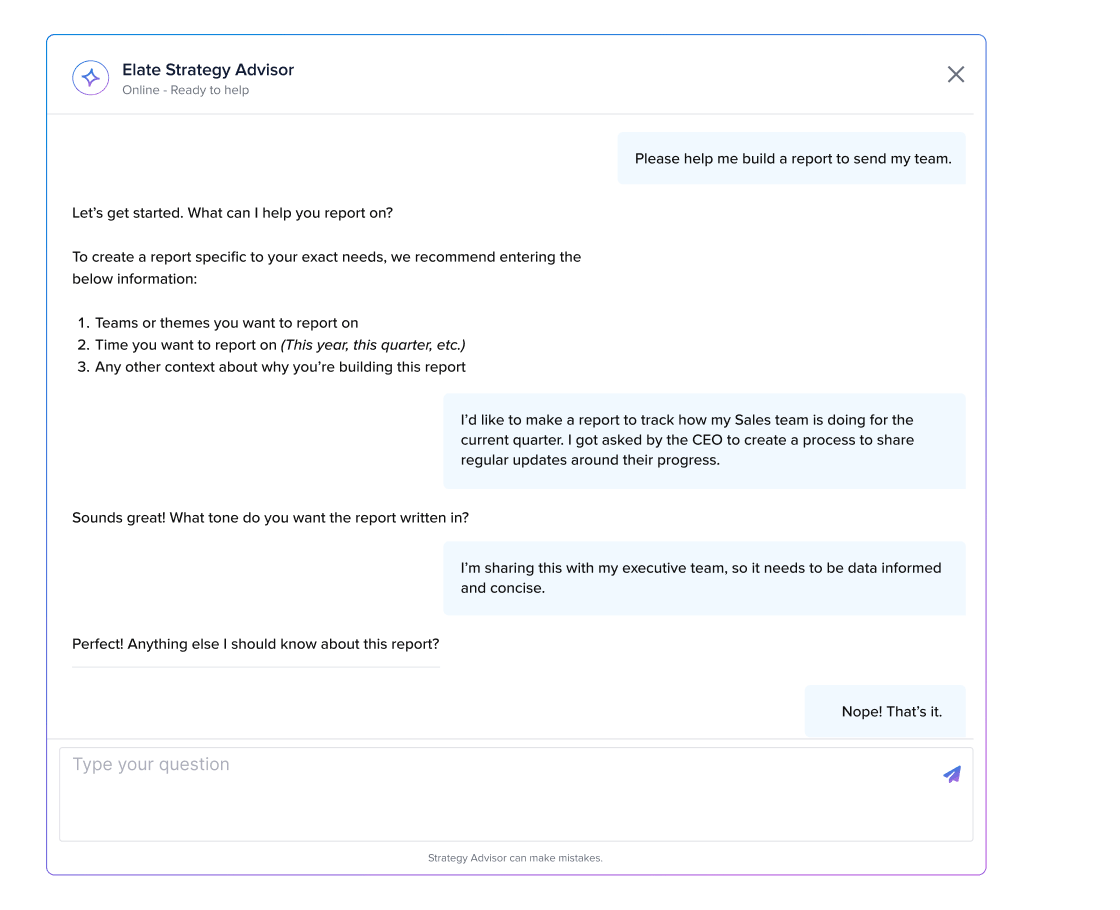The image size is (1120, 910).
Task: Select message 'Please help me build a report'
Action: 791,159
